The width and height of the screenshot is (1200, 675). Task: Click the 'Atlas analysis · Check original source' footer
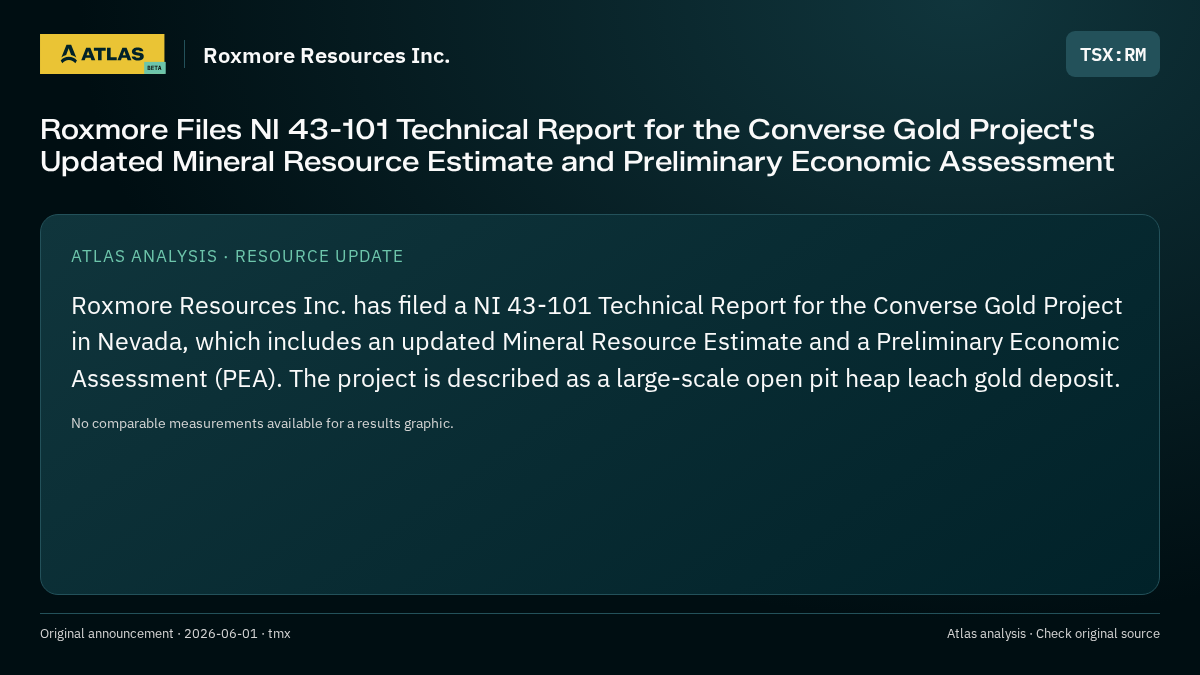click(1053, 634)
